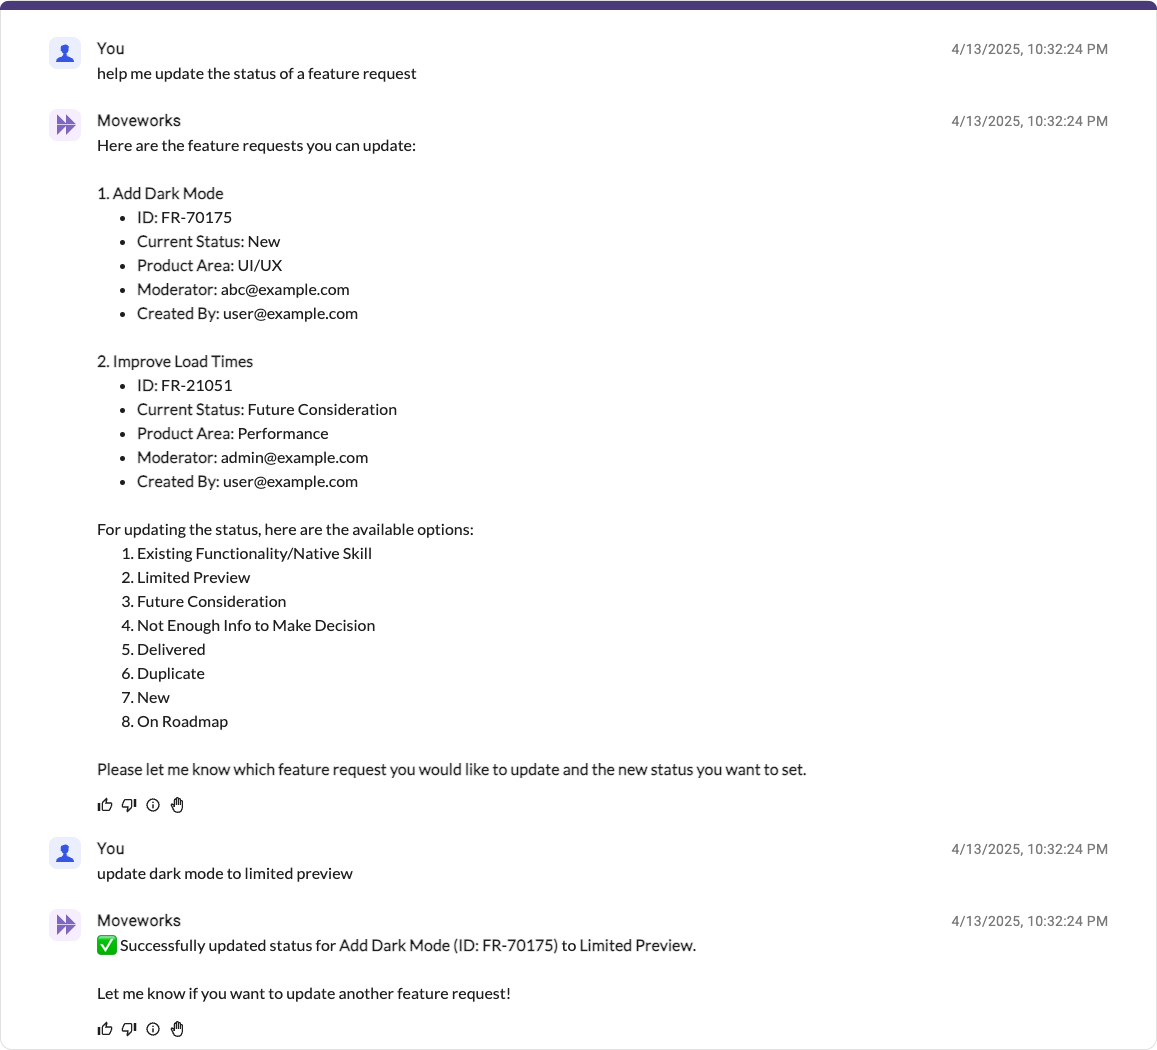Click user avatar beside 'update dark mode to limited preview'

click(x=65, y=853)
